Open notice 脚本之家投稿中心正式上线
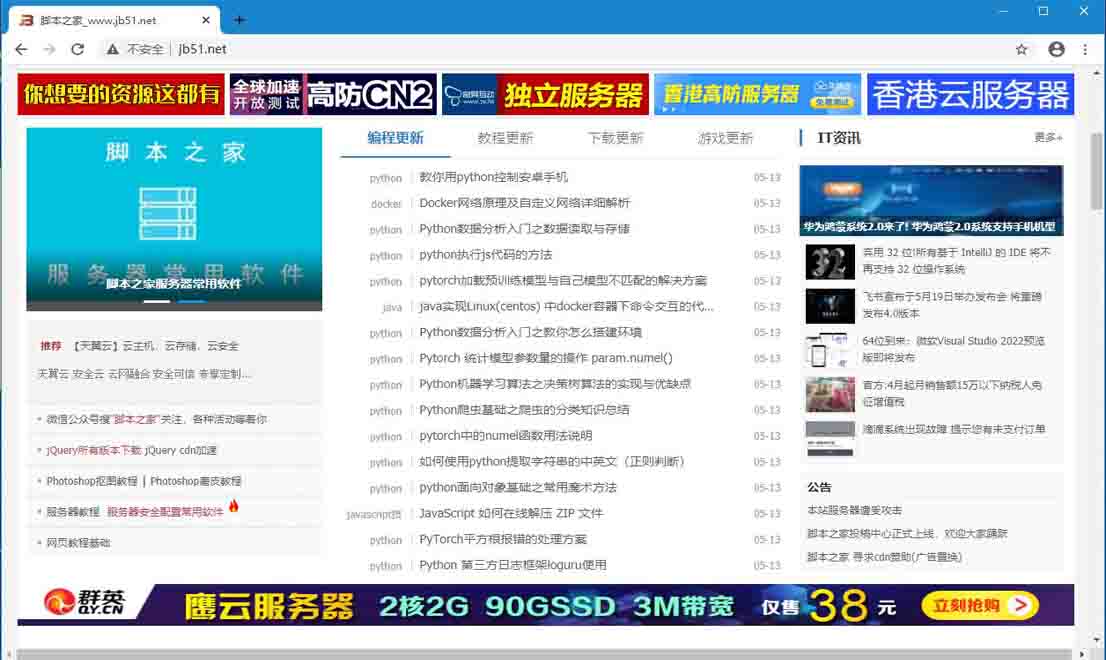 pyautogui.click(x=907, y=533)
